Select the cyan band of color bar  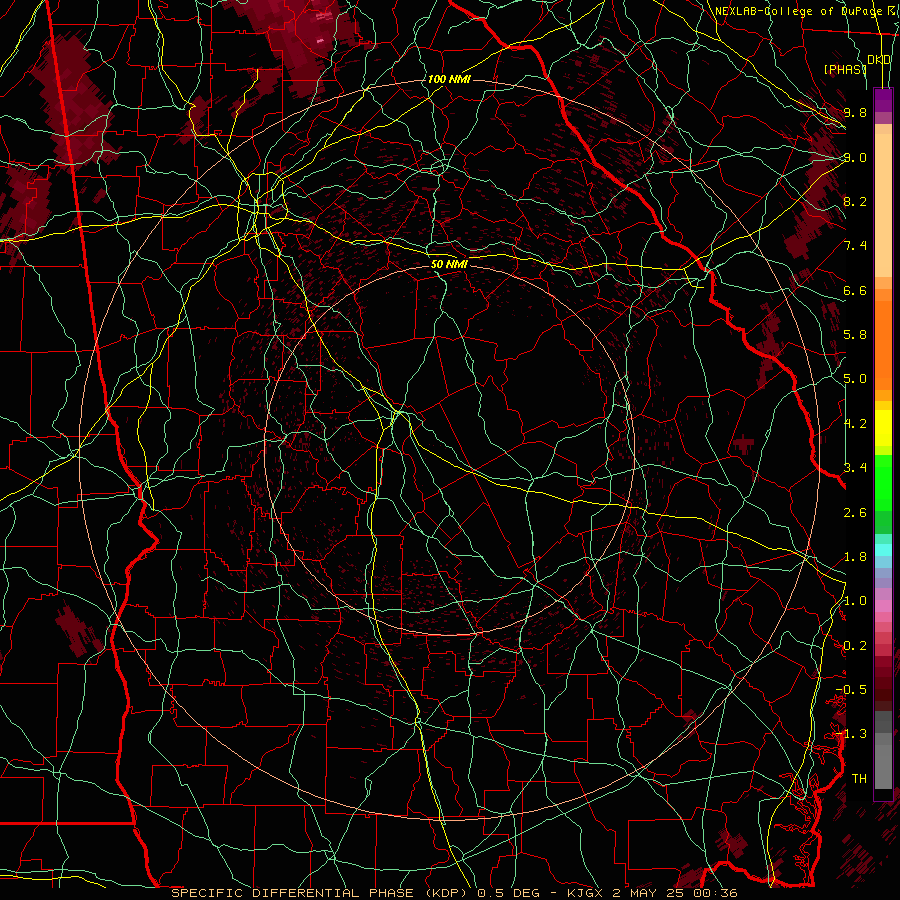click(x=883, y=550)
